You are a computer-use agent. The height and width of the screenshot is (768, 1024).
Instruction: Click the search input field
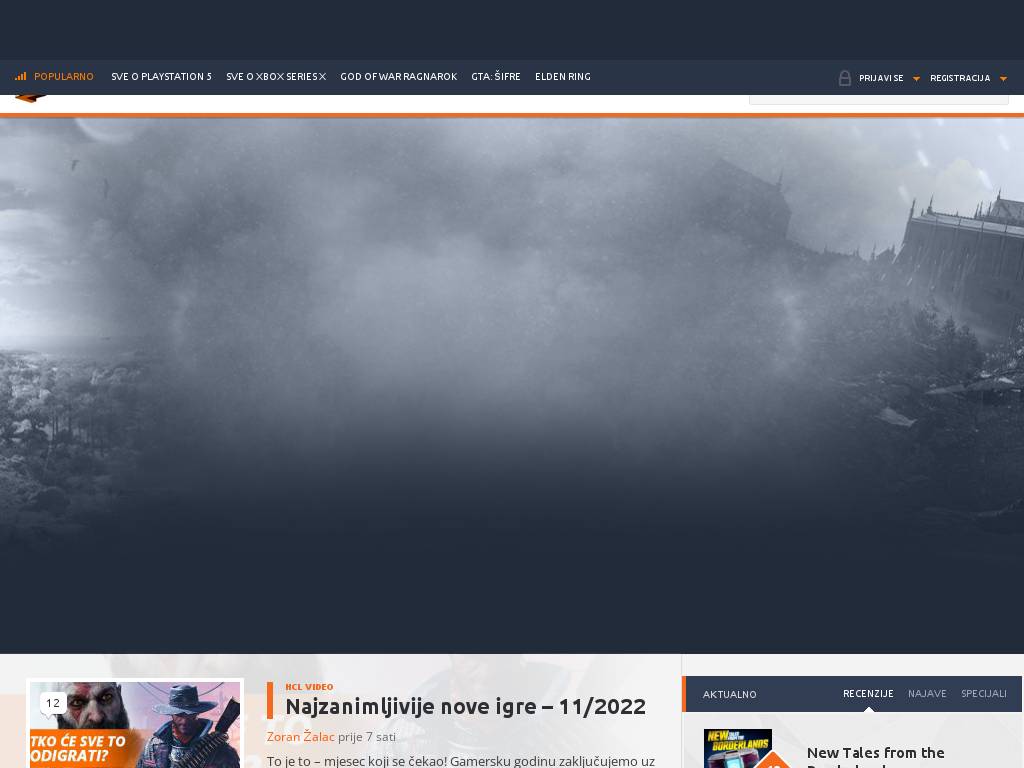click(878, 97)
